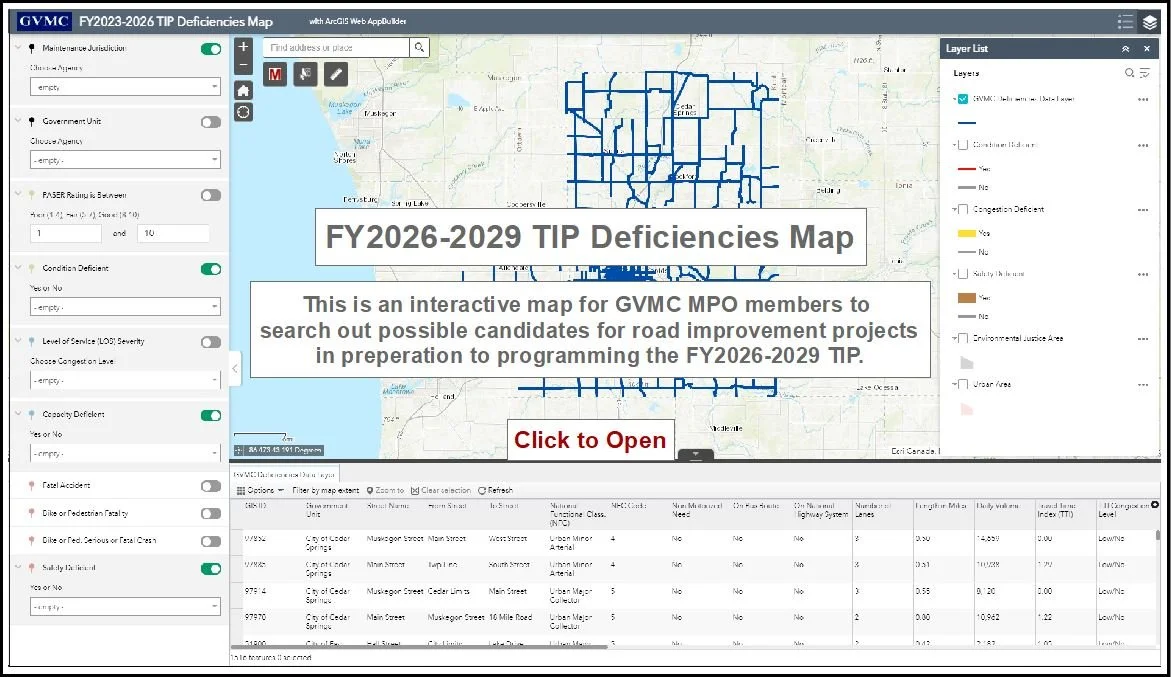Turn off Safety Deficient filter toggle
The image size is (1171, 677).
coord(211,569)
